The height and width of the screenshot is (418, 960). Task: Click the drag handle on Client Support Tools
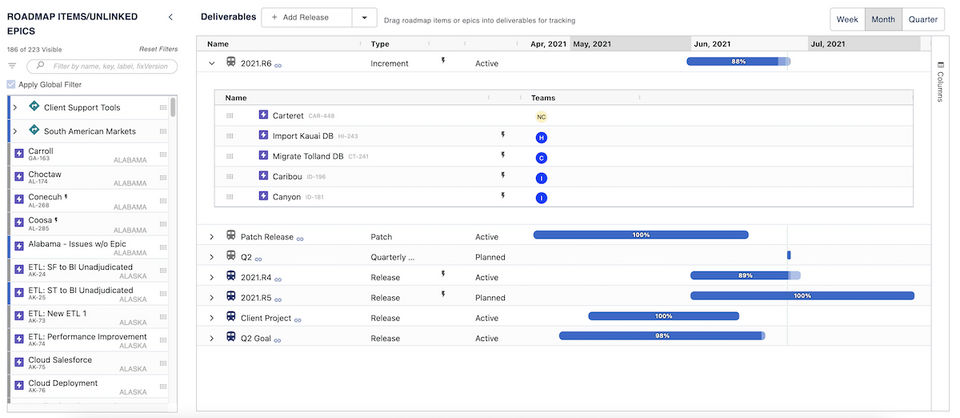[x=163, y=107]
